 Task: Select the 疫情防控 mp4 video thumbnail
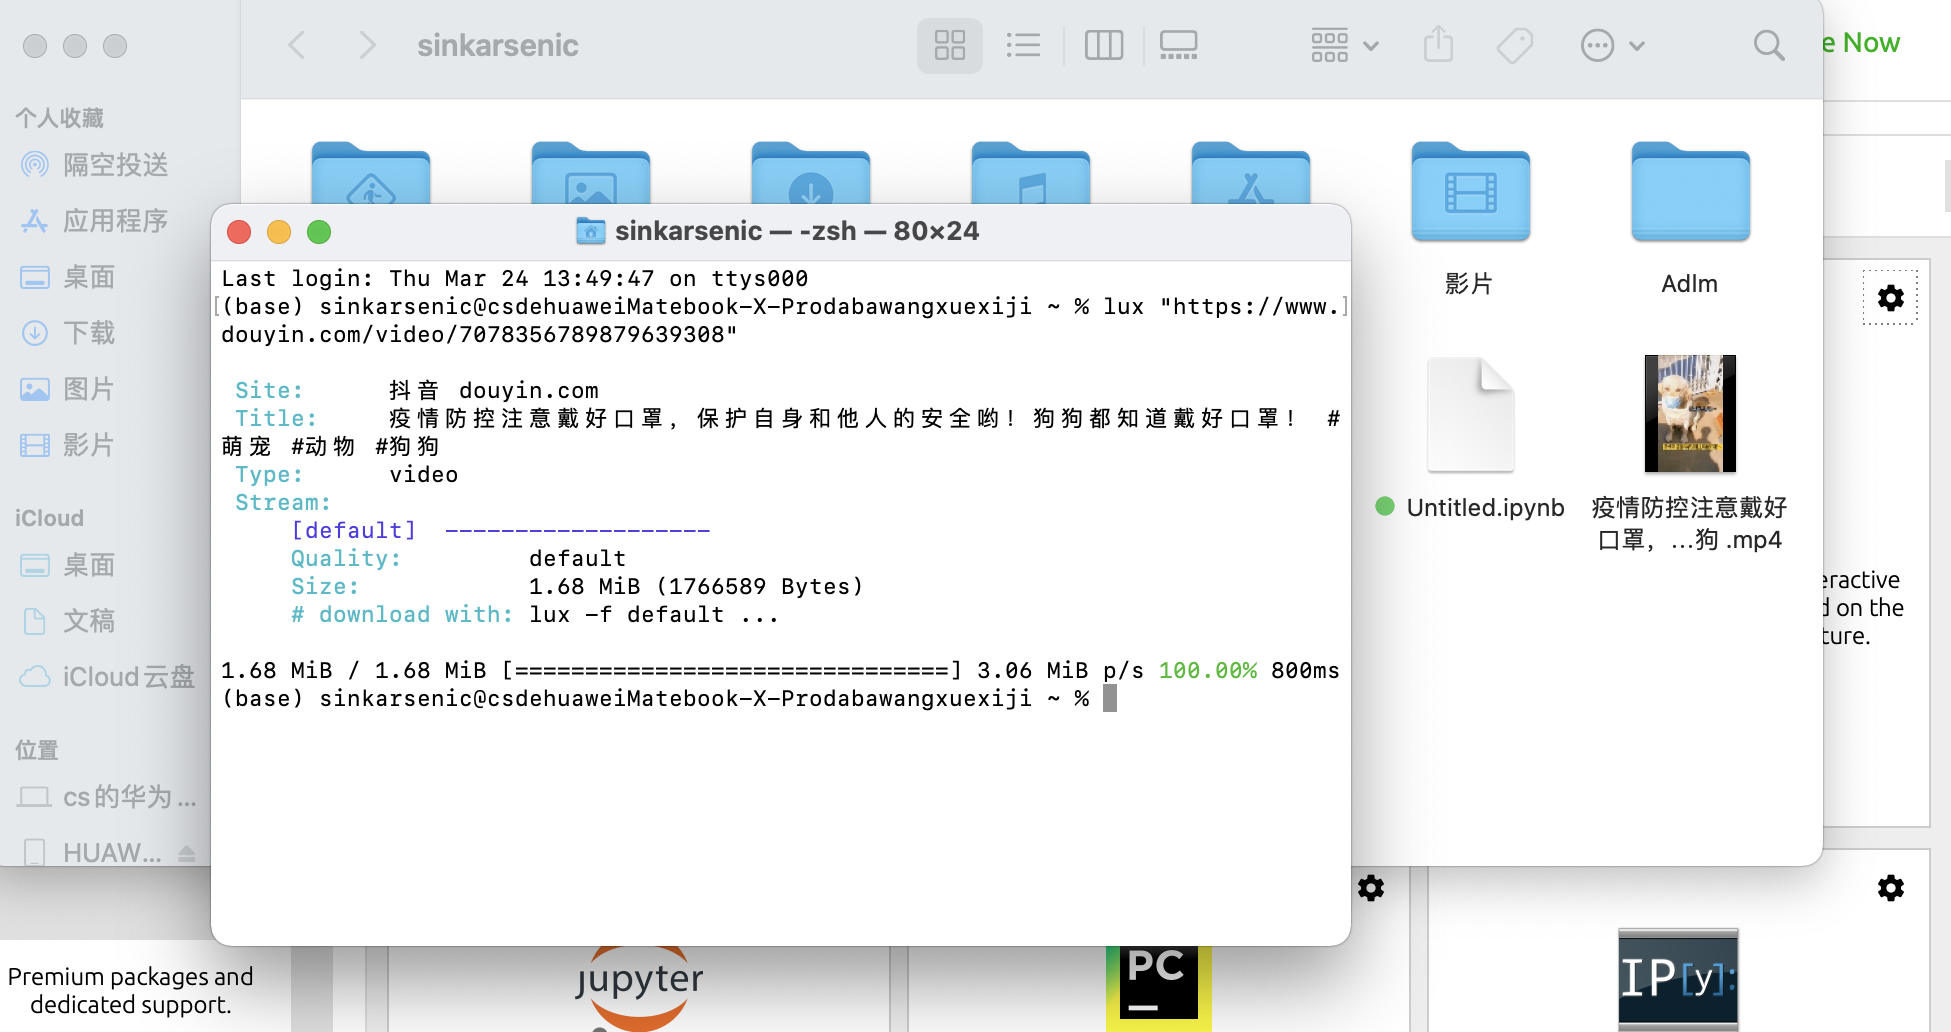[x=1690, y=413]
